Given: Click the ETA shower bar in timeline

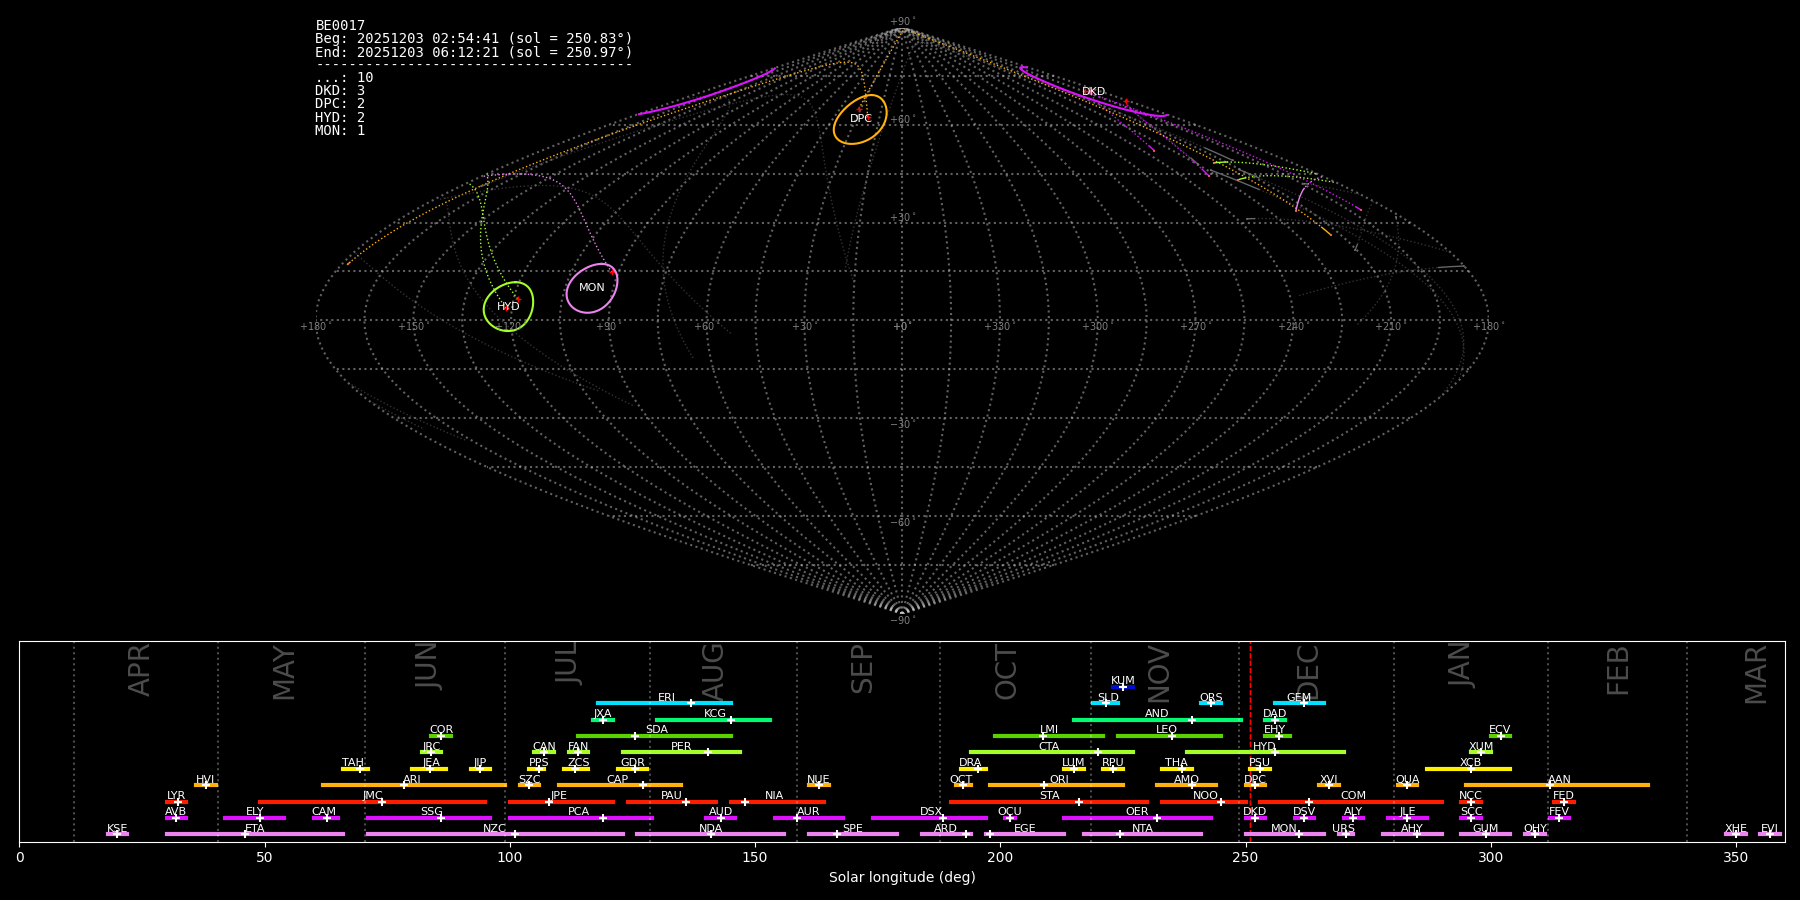Looking at the screenshot, I should 254,834.
